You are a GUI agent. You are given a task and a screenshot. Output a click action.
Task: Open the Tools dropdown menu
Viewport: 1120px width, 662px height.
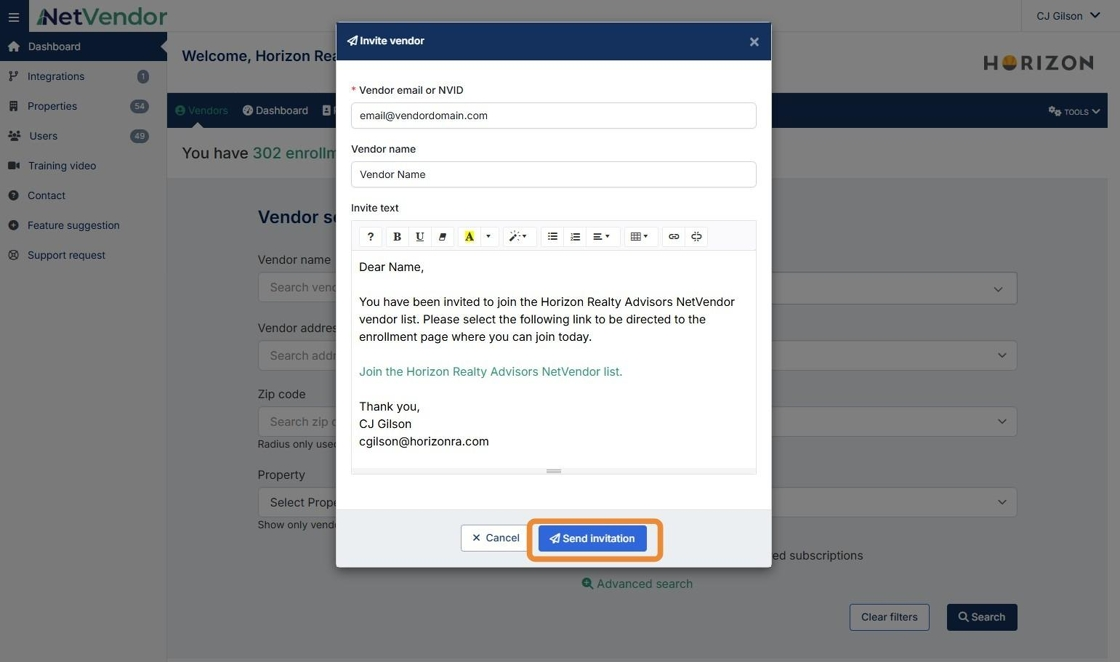1074,111
